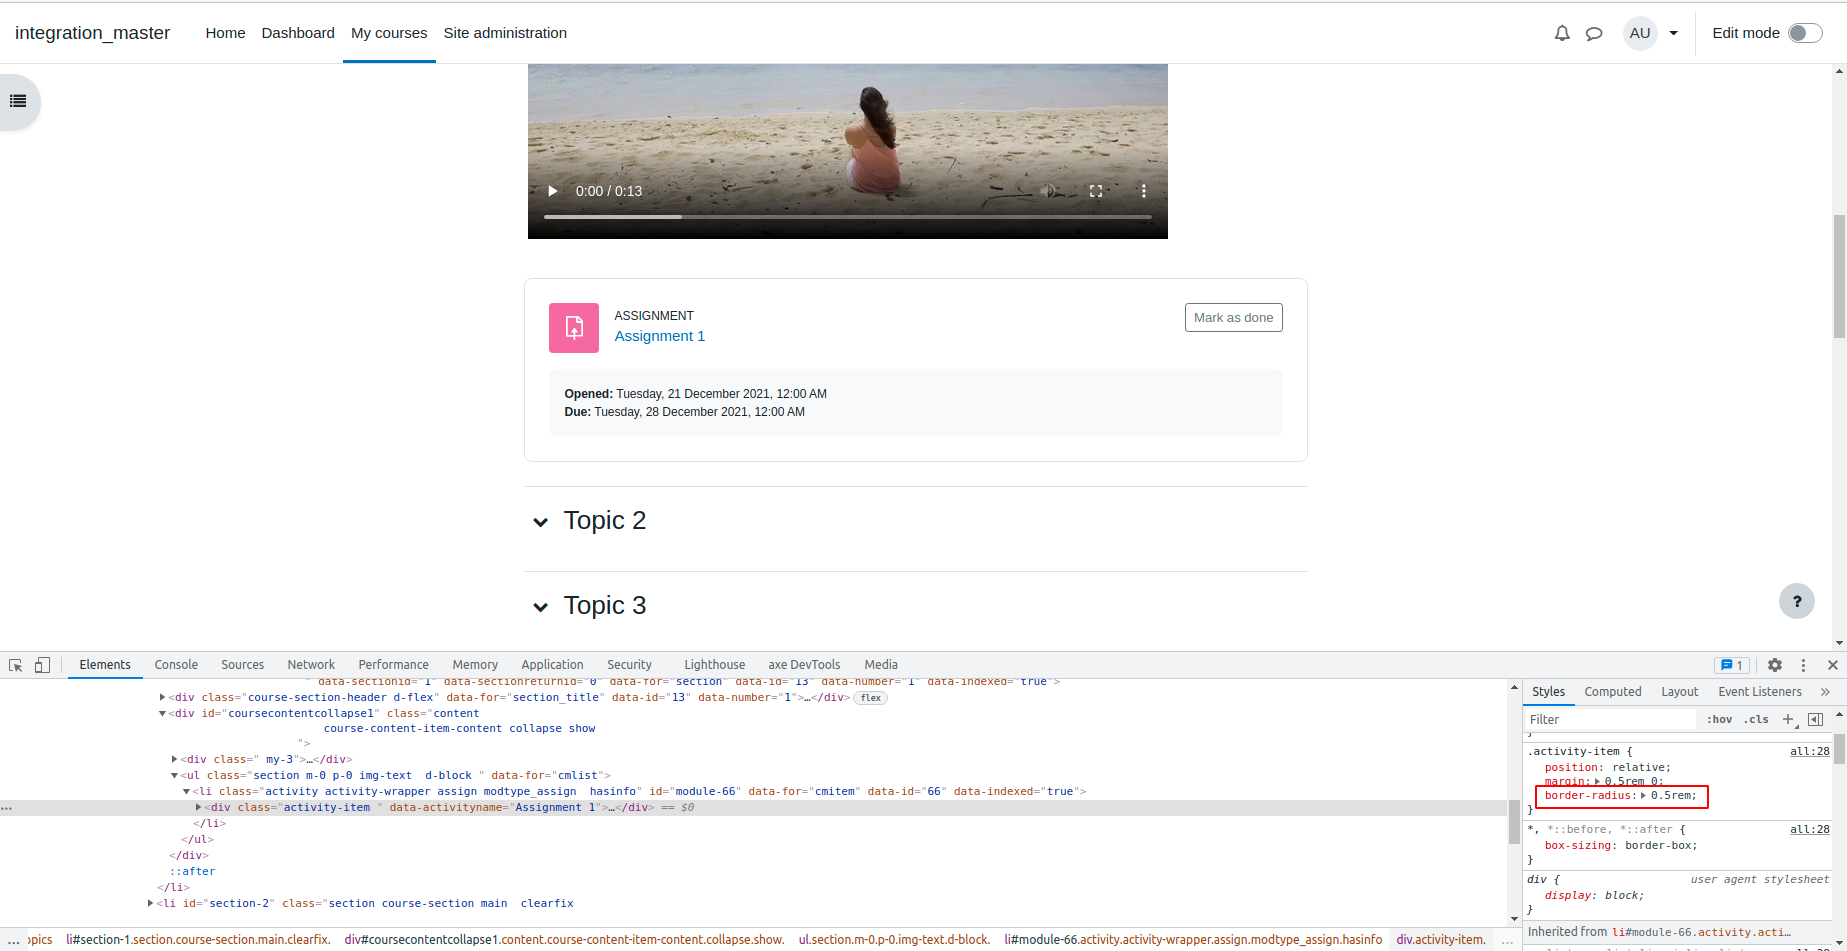Switch to the Media tab

[881, 665]
